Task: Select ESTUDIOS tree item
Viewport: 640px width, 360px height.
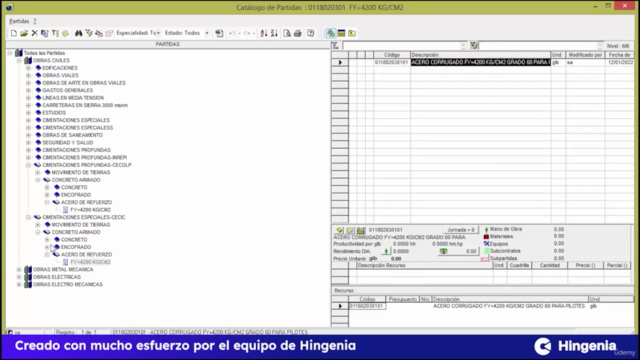Action: [x=54, y=113]
